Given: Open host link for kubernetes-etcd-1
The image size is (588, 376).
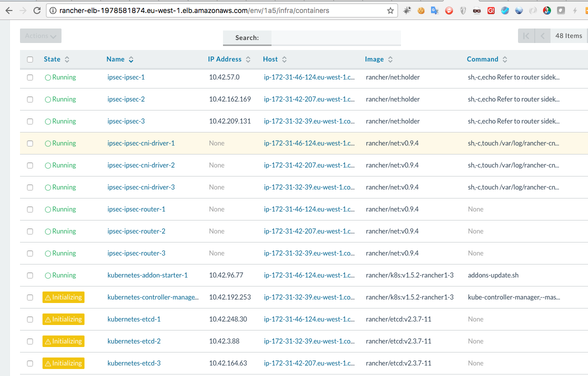Looking at the screenshot, I should pos(309,319).
